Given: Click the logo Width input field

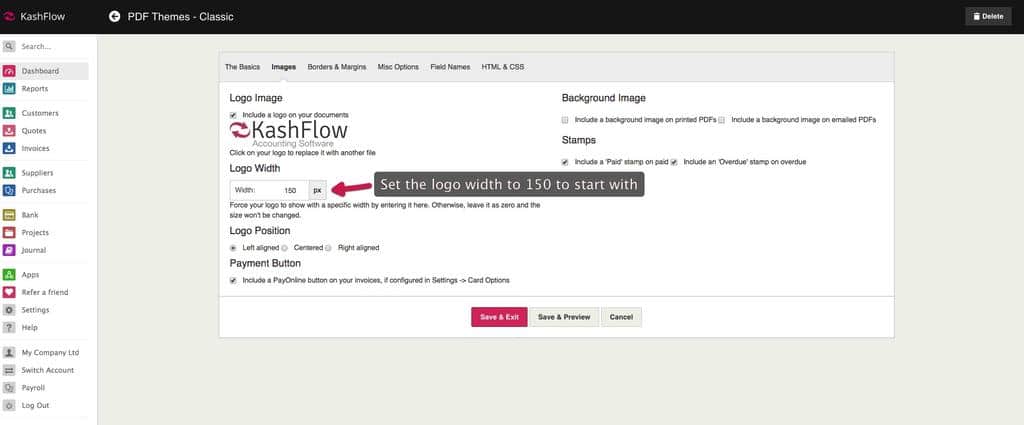Looking at the screenshot, I should coord(284,190).
